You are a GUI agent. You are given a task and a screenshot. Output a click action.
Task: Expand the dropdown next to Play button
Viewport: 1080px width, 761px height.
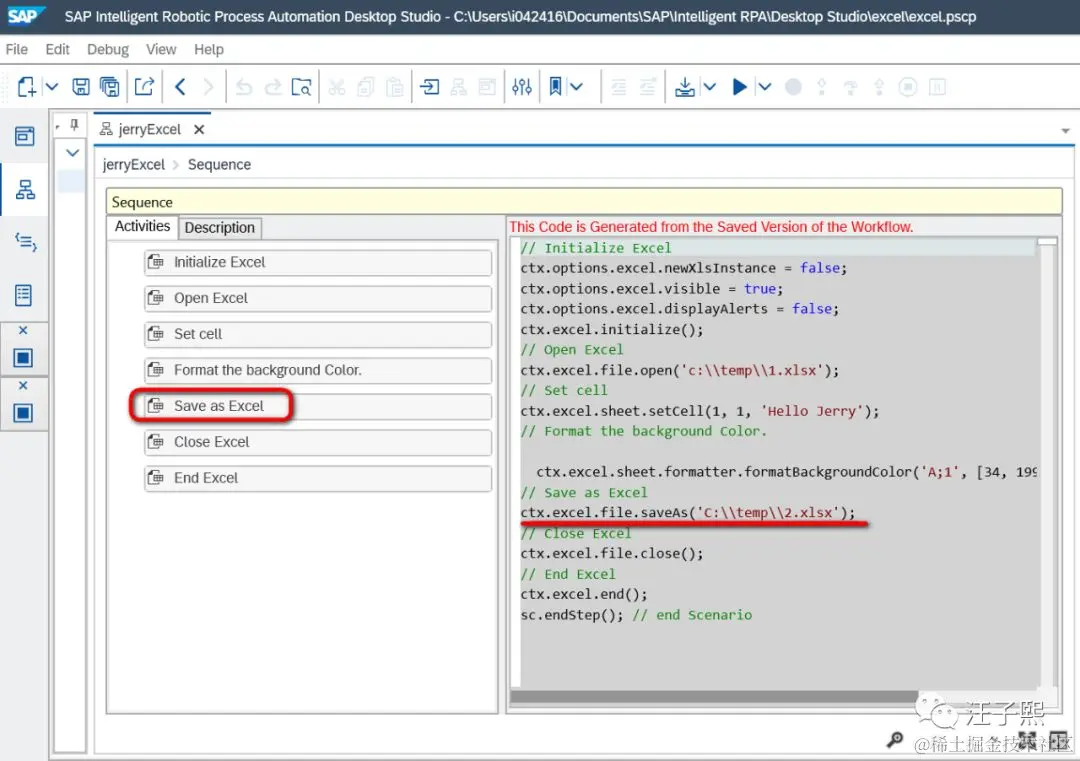[765, 87]
